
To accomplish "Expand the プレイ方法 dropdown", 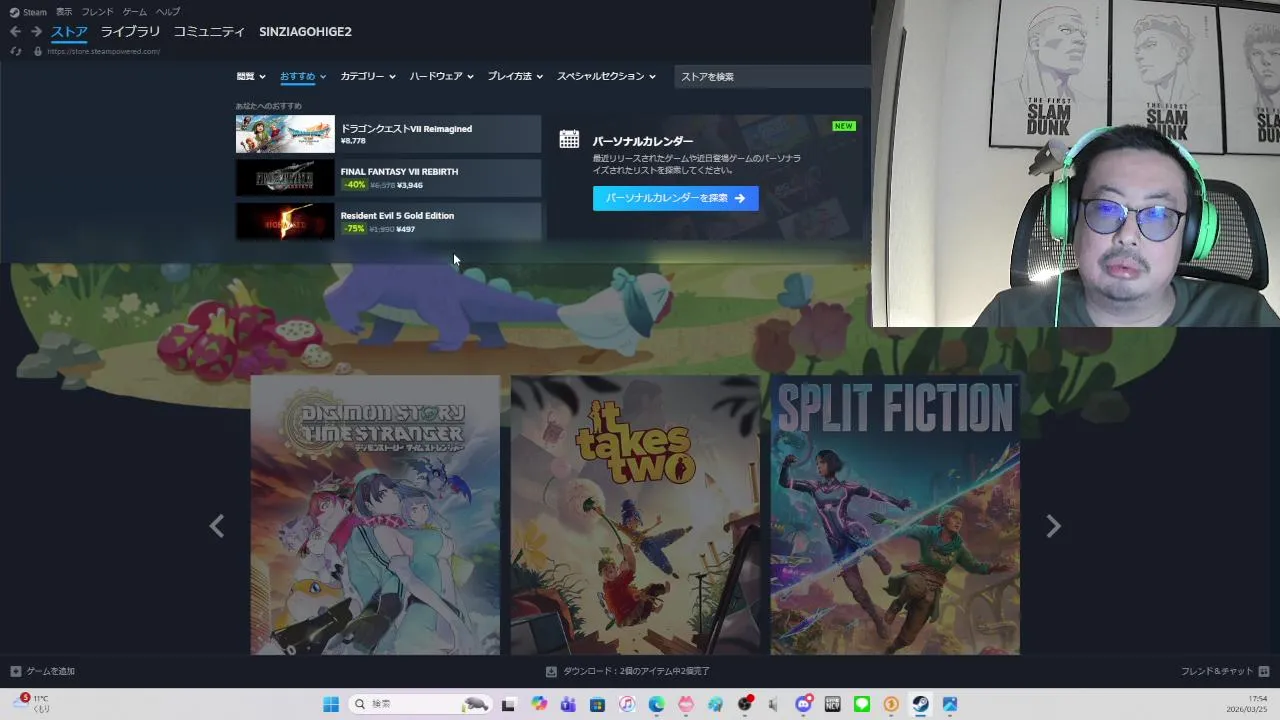I will click(515, 76).
